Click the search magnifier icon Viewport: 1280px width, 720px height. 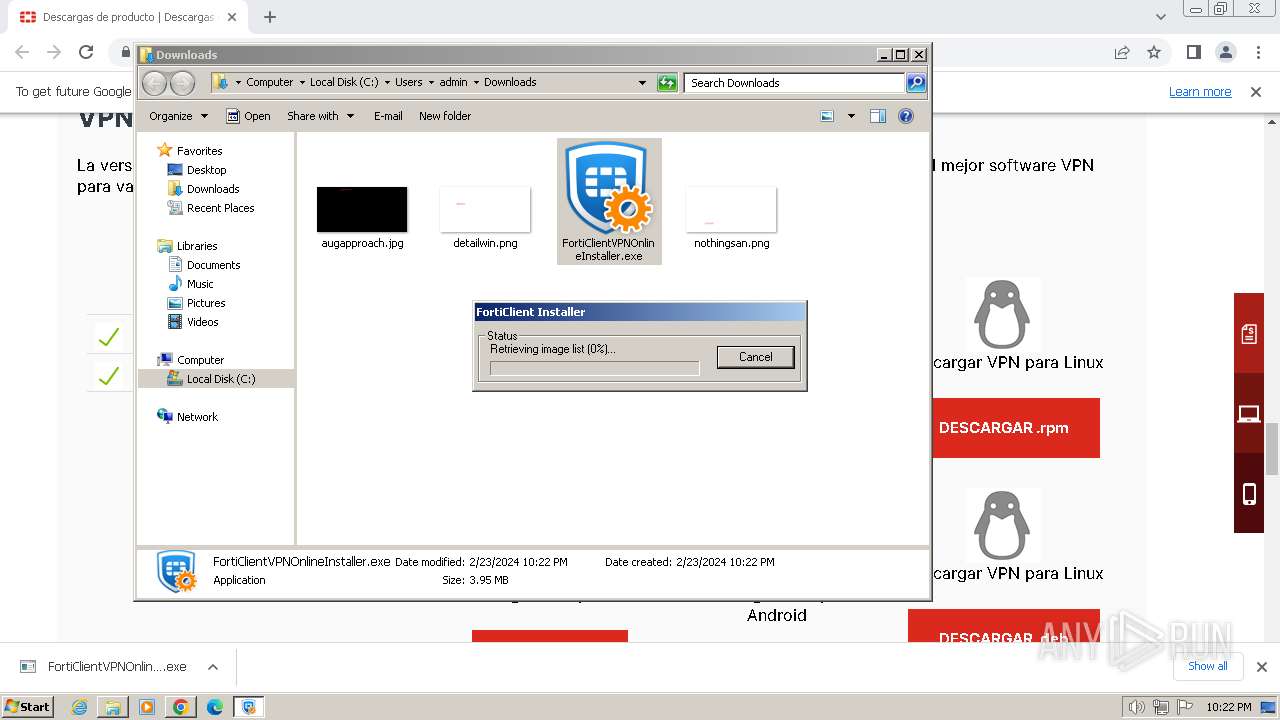916,83
